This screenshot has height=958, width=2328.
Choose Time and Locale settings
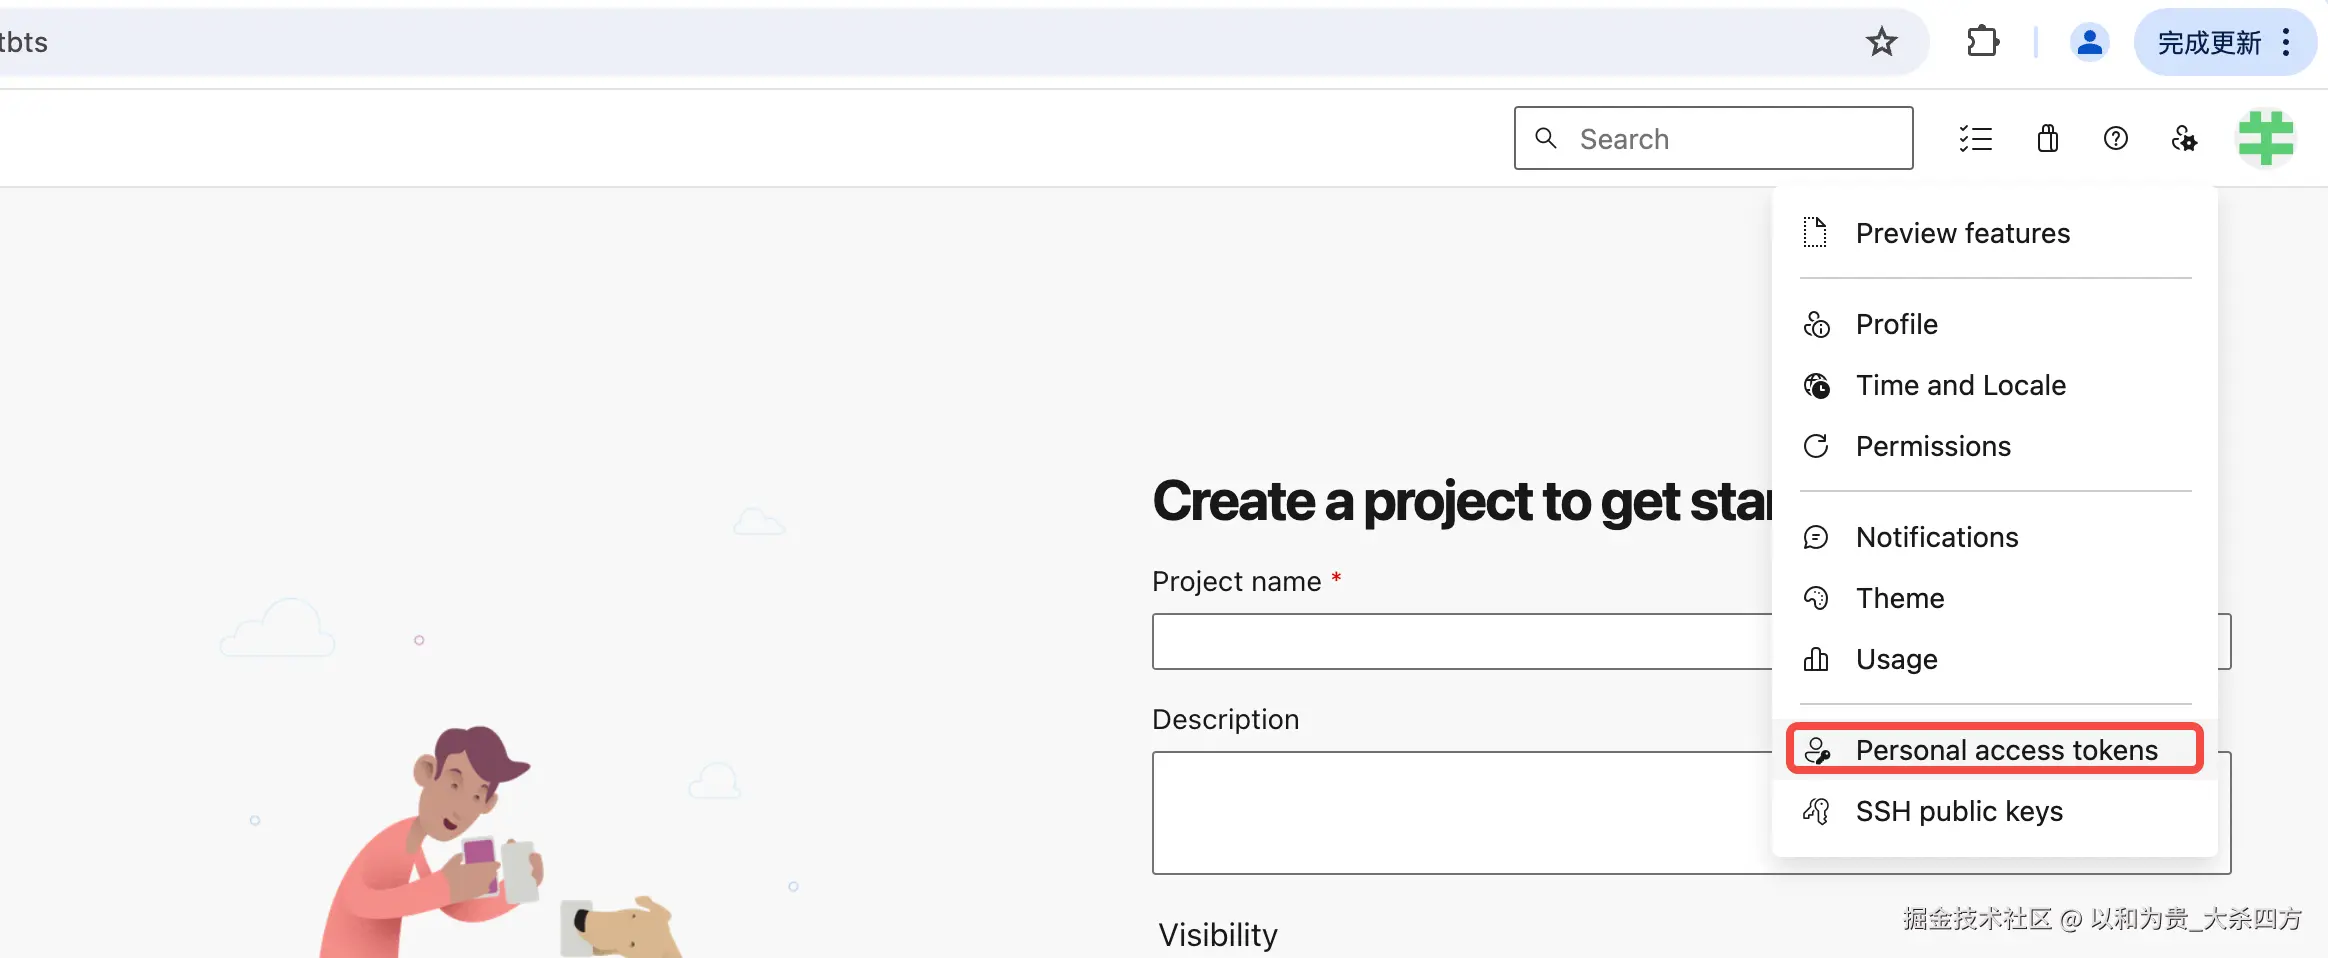tap(1960, 385)
